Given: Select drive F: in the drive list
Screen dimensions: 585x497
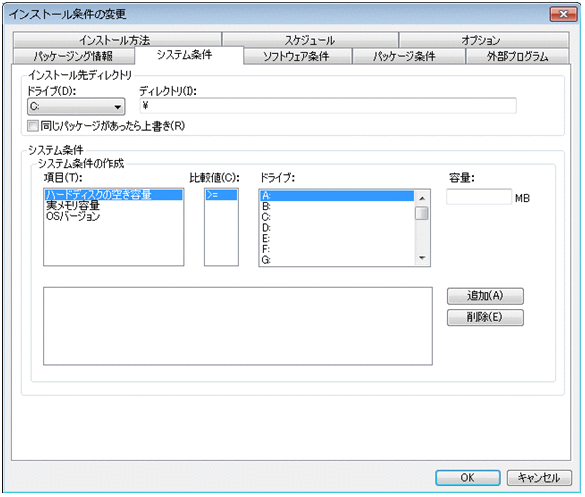Looking at the screenshot, I should (337, 249).
